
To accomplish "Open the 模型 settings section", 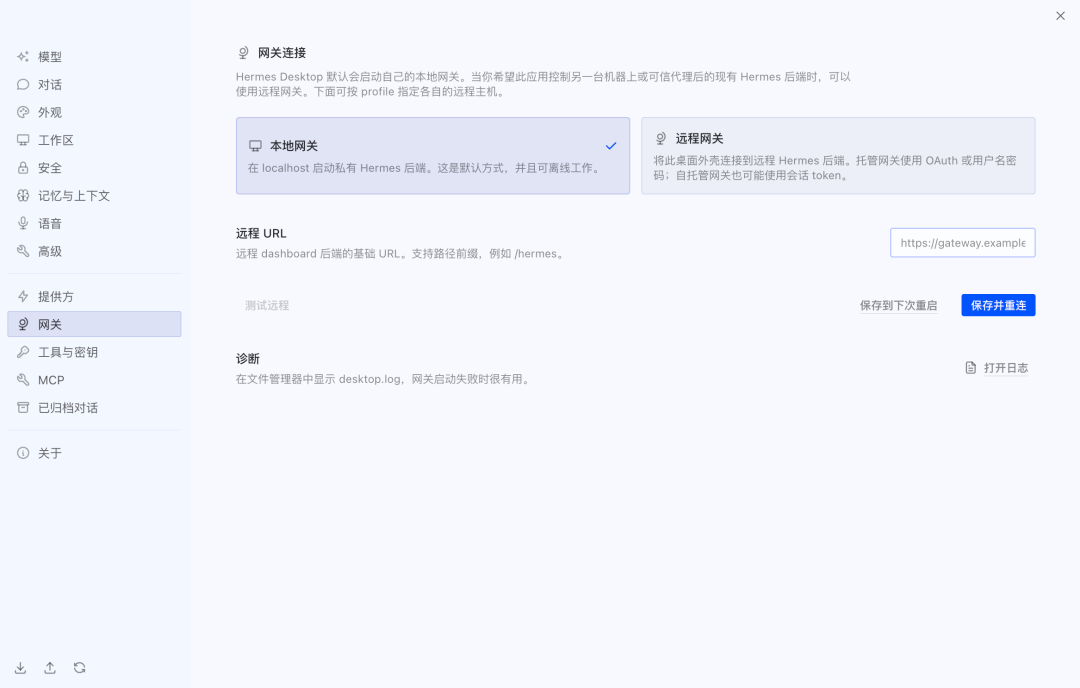I will (94, 56).
